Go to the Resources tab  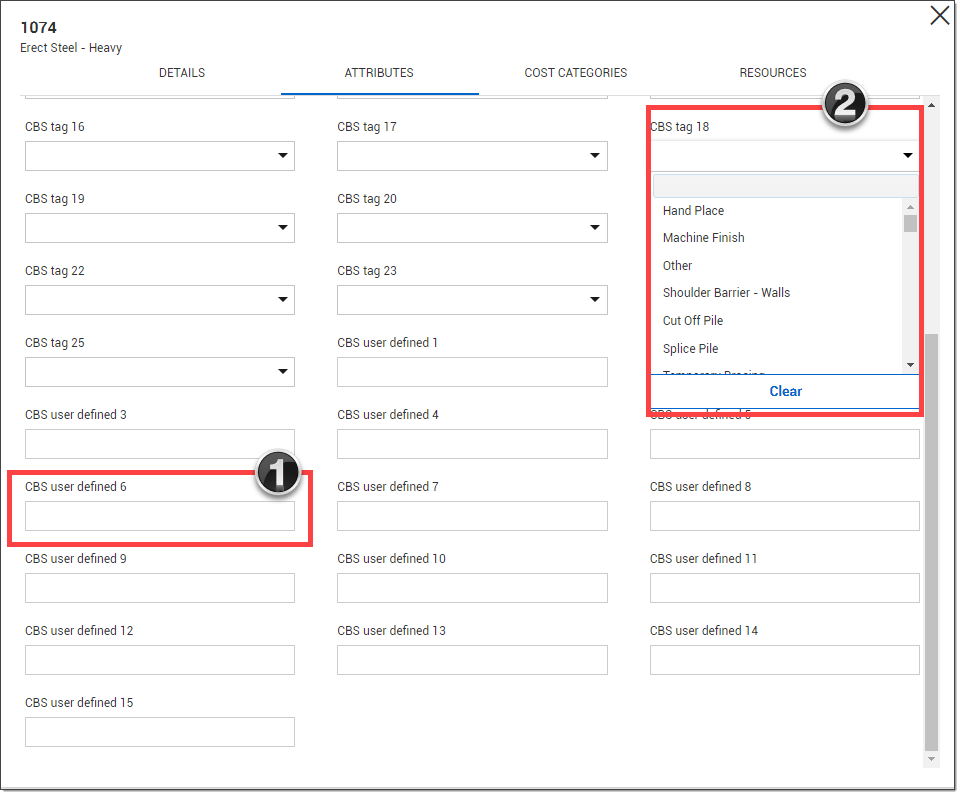pyautogui.click(x=772, y=73)
